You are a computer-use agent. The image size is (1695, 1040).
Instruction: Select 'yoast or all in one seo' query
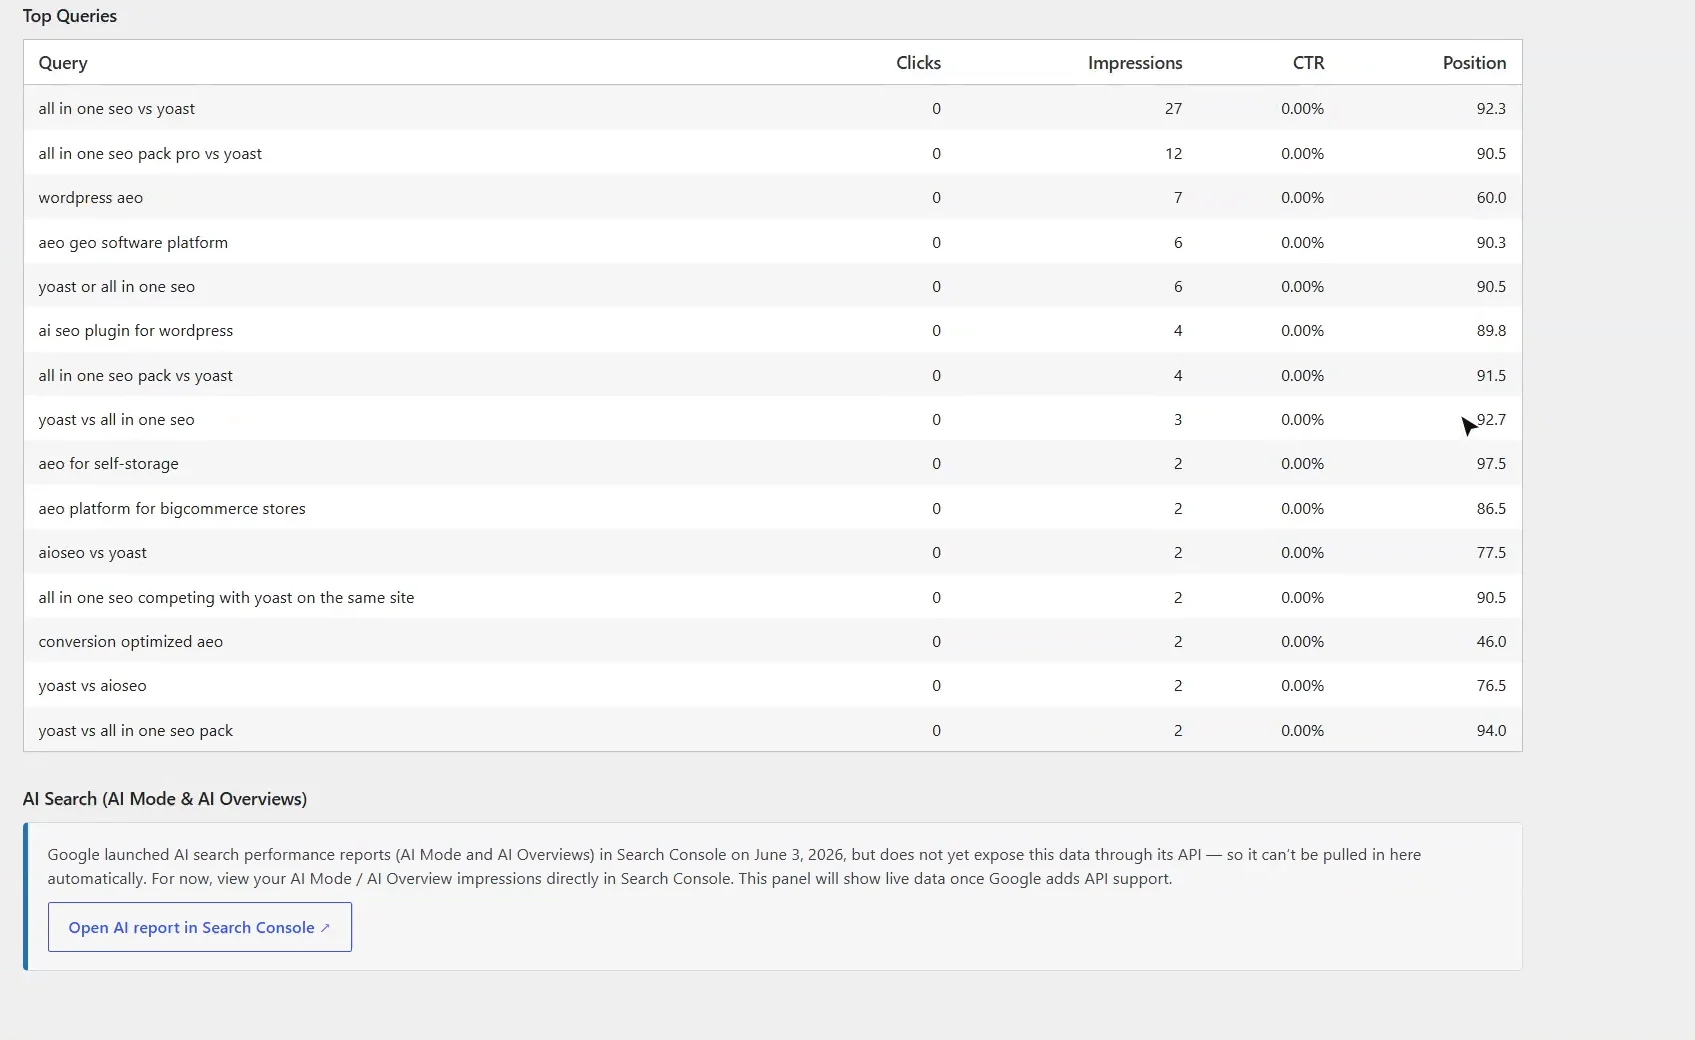pos(117,287)
